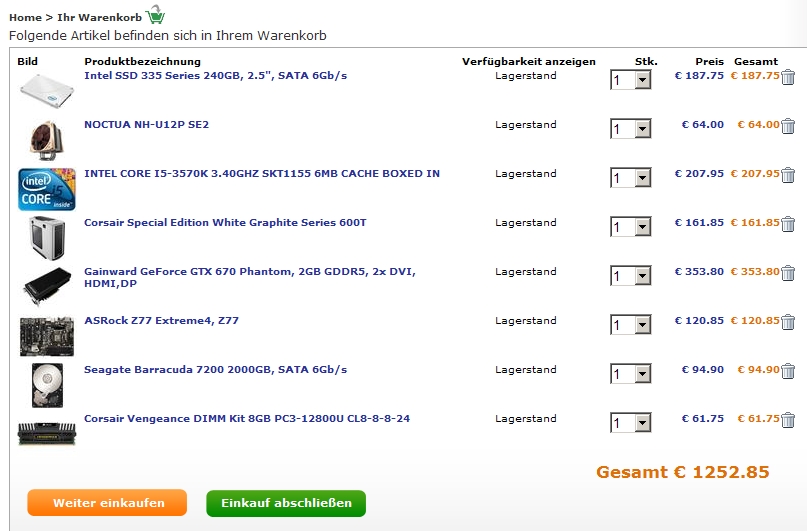
Task: Open the quantity dropdown for the Intel SSD 335
Action: click(642, 80)
